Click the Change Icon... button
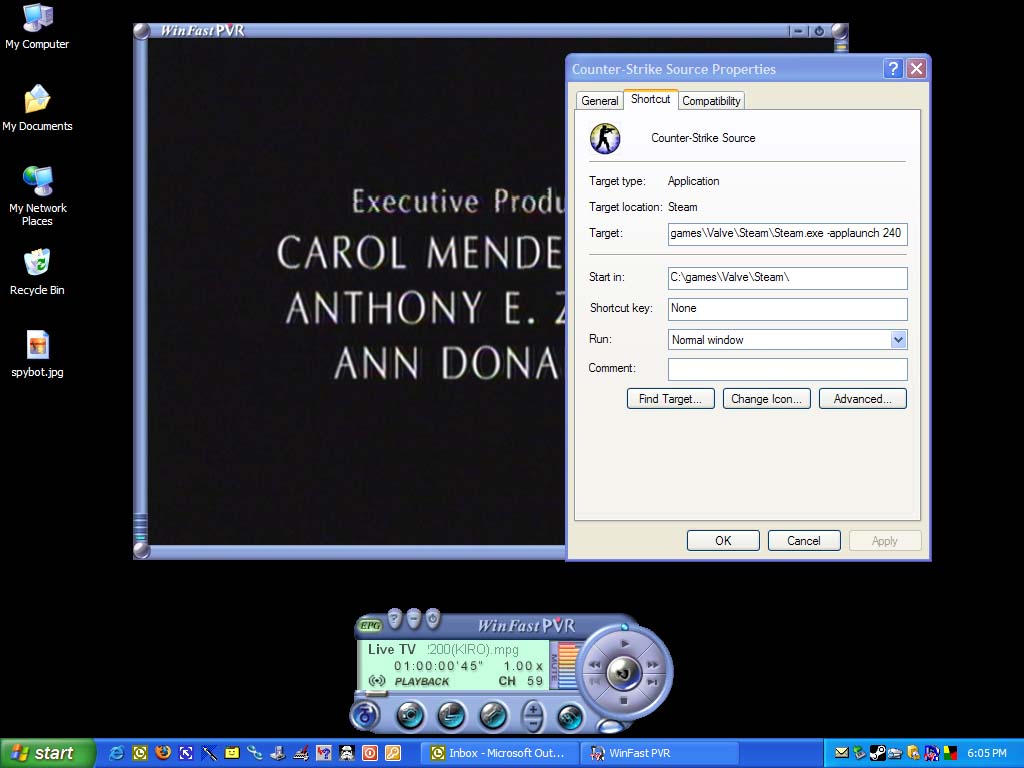 pyautogui.click(x=767, y=399)
